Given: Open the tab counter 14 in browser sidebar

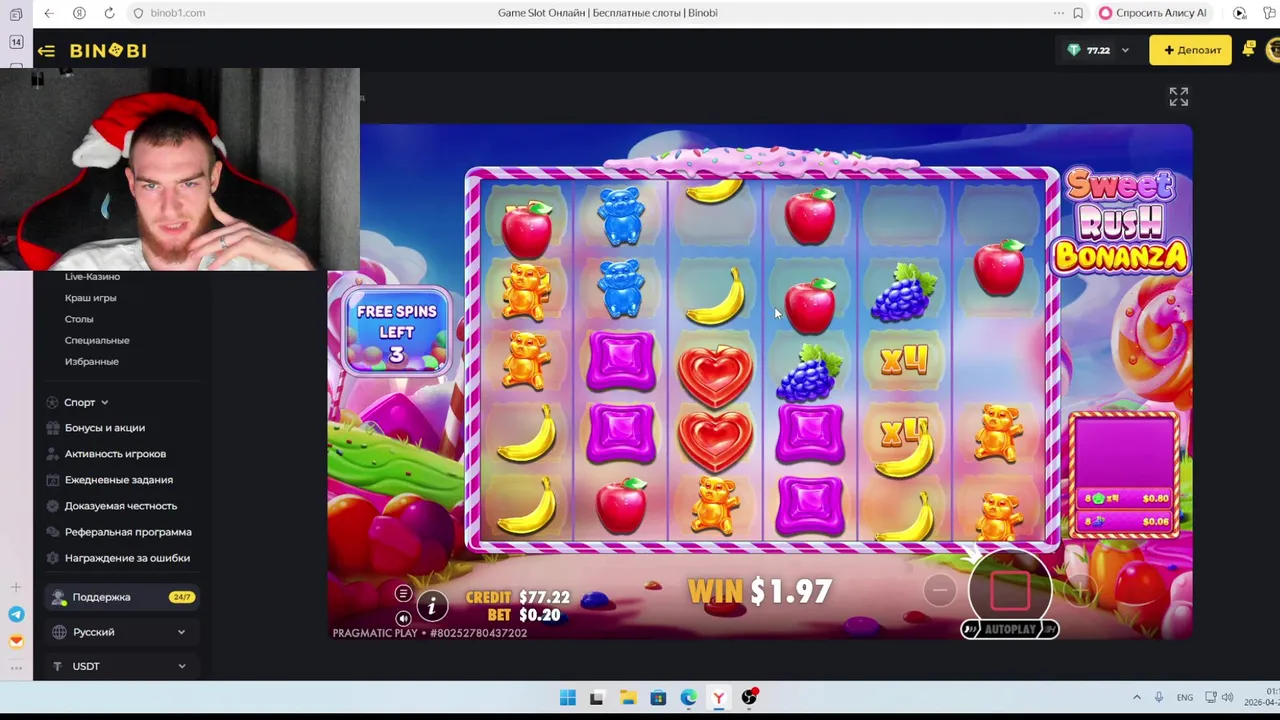Looking at the screenshot, I should tap(16, 42).
